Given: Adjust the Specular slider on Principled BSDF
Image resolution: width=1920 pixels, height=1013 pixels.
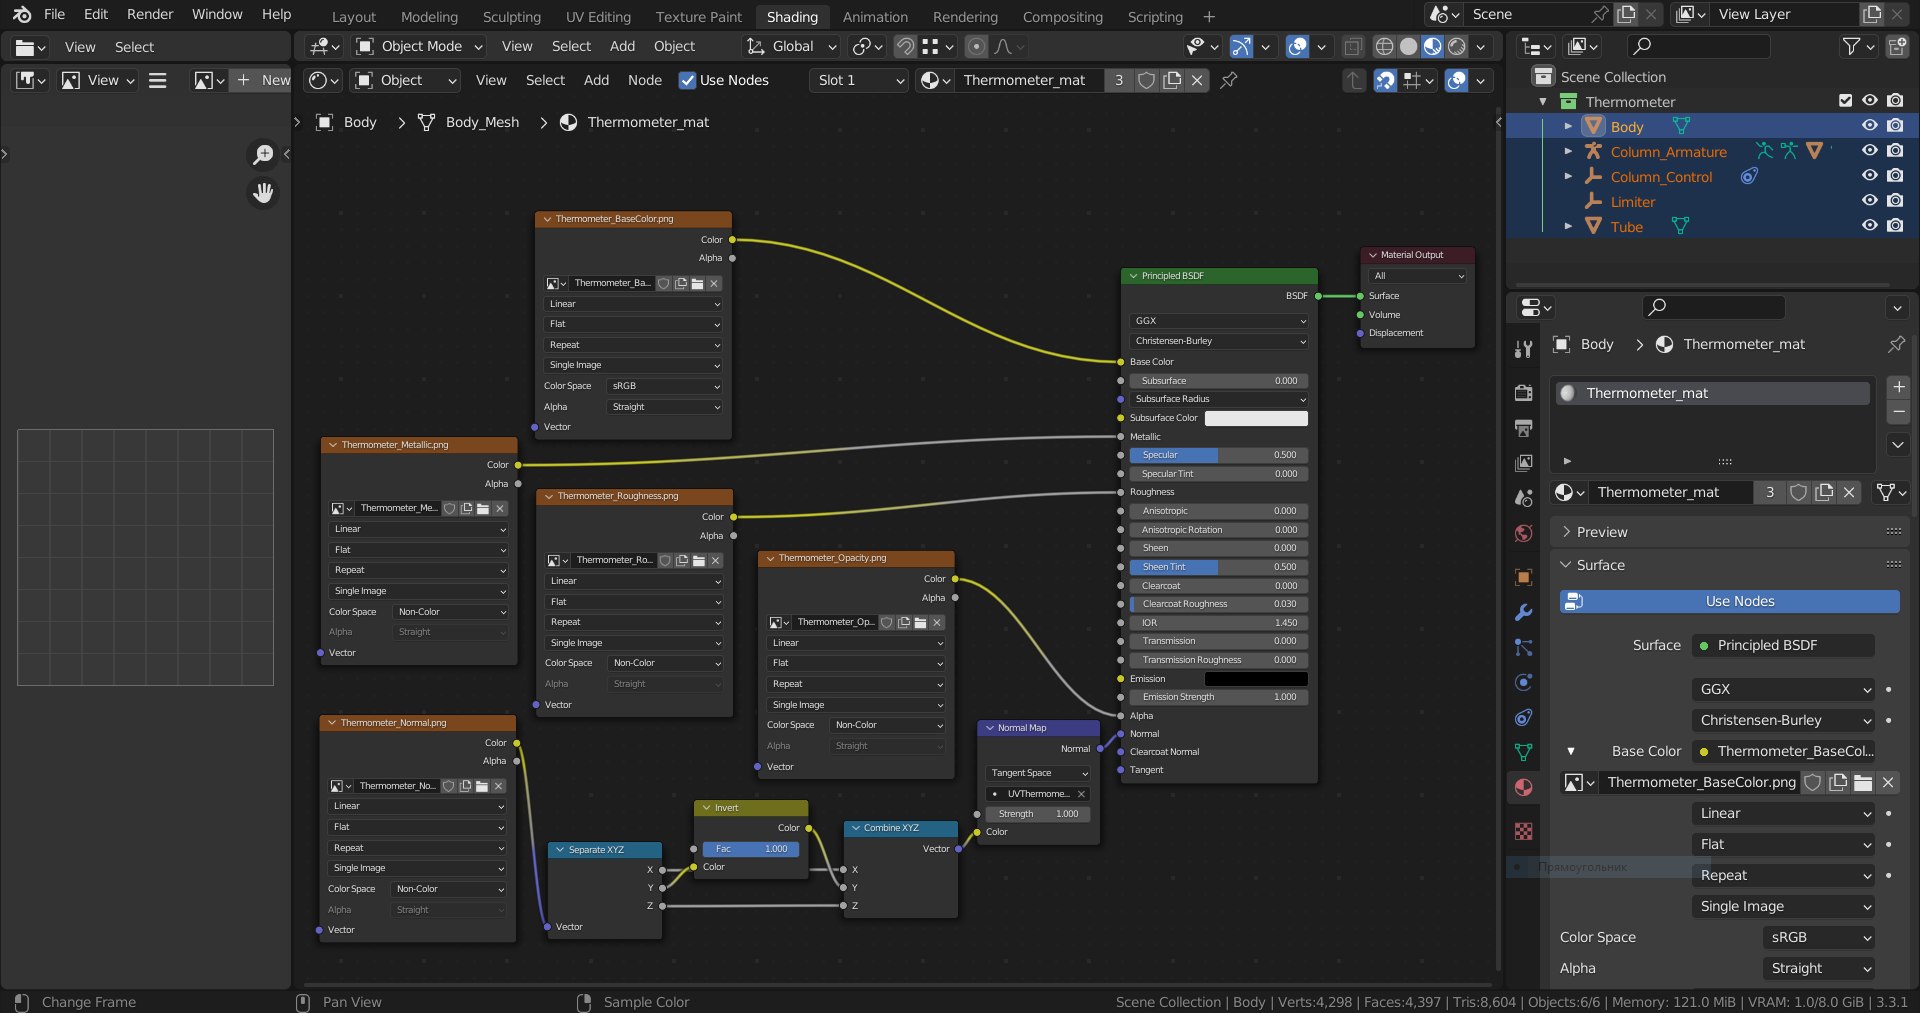Looking at the screenshot, I should [1219, 455].
